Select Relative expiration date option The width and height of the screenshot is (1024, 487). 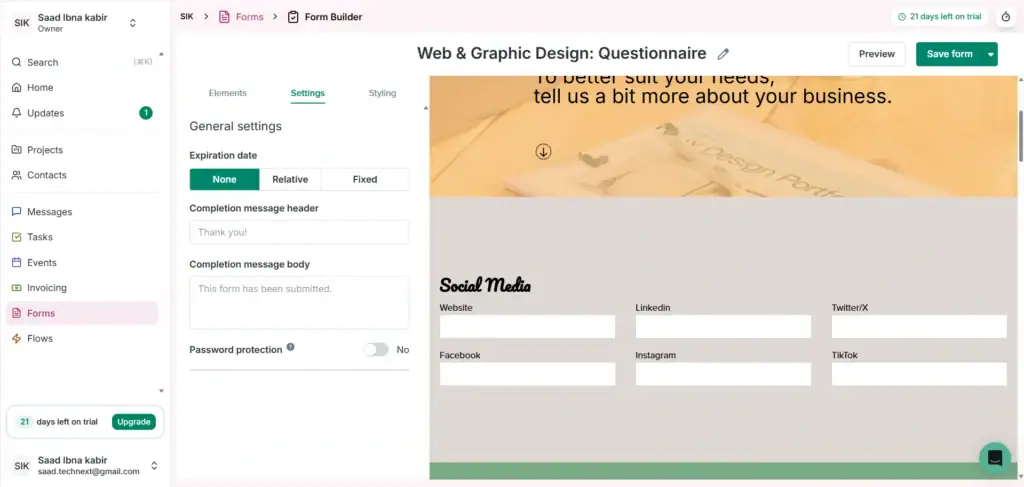click(290, 180)
